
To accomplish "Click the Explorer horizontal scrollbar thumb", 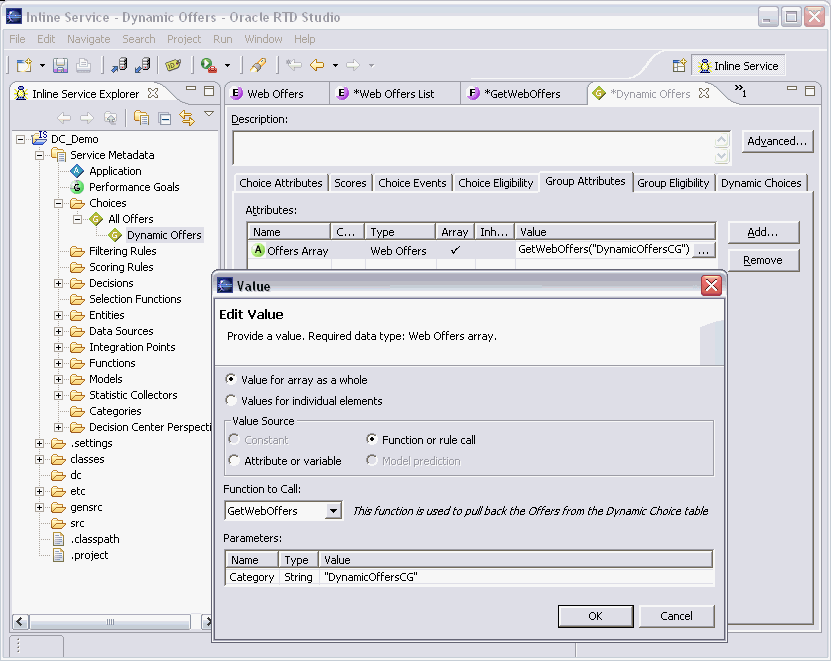I will (x=110, y=621).
